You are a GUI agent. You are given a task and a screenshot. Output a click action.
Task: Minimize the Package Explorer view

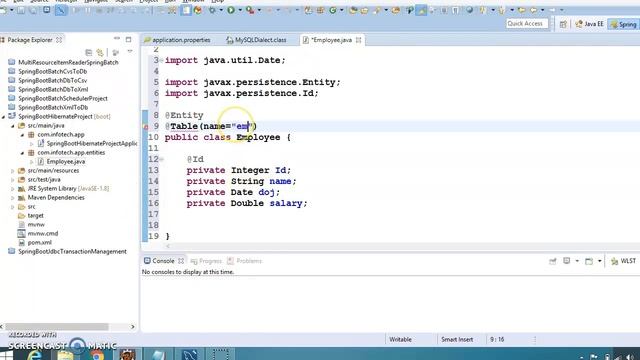(x=117, y=39)
